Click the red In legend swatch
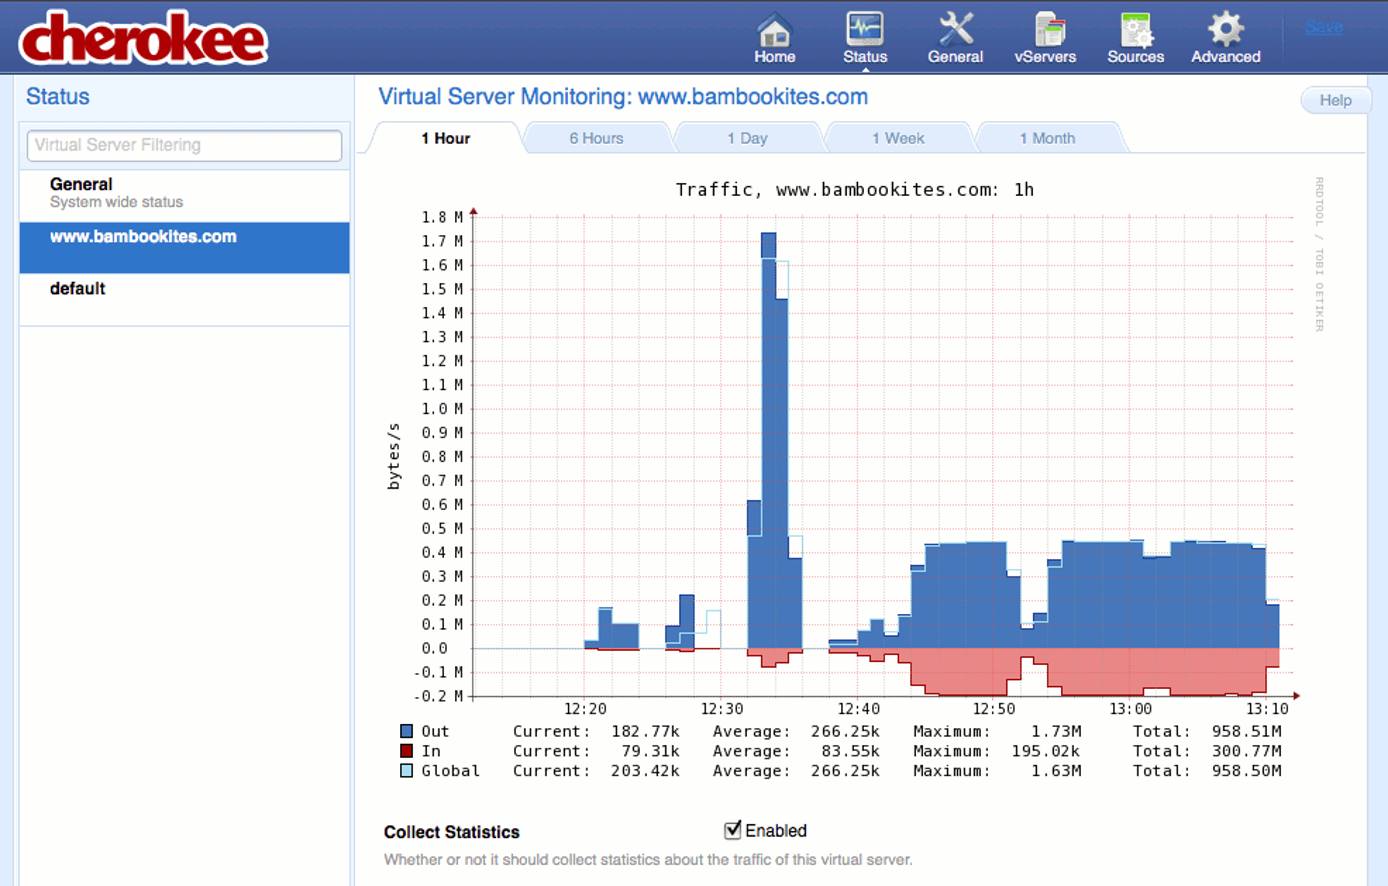Screen dimensions: 1388x886 [x=406, y=750]
